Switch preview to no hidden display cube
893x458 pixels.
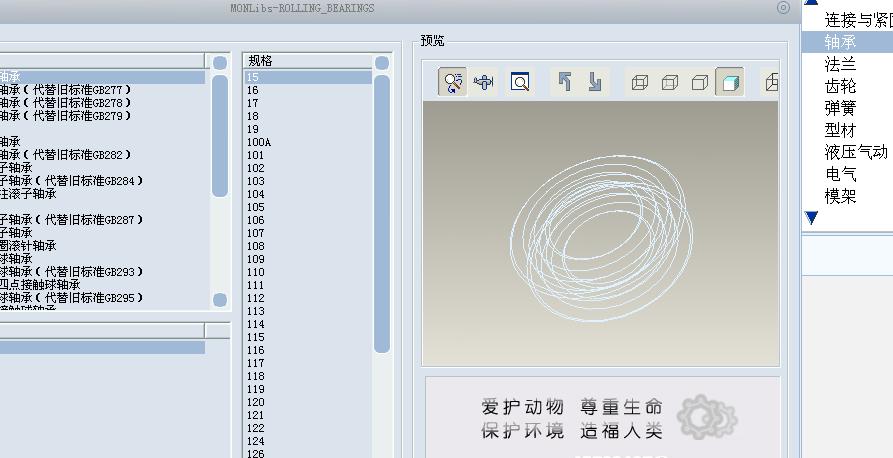[699, 83]
